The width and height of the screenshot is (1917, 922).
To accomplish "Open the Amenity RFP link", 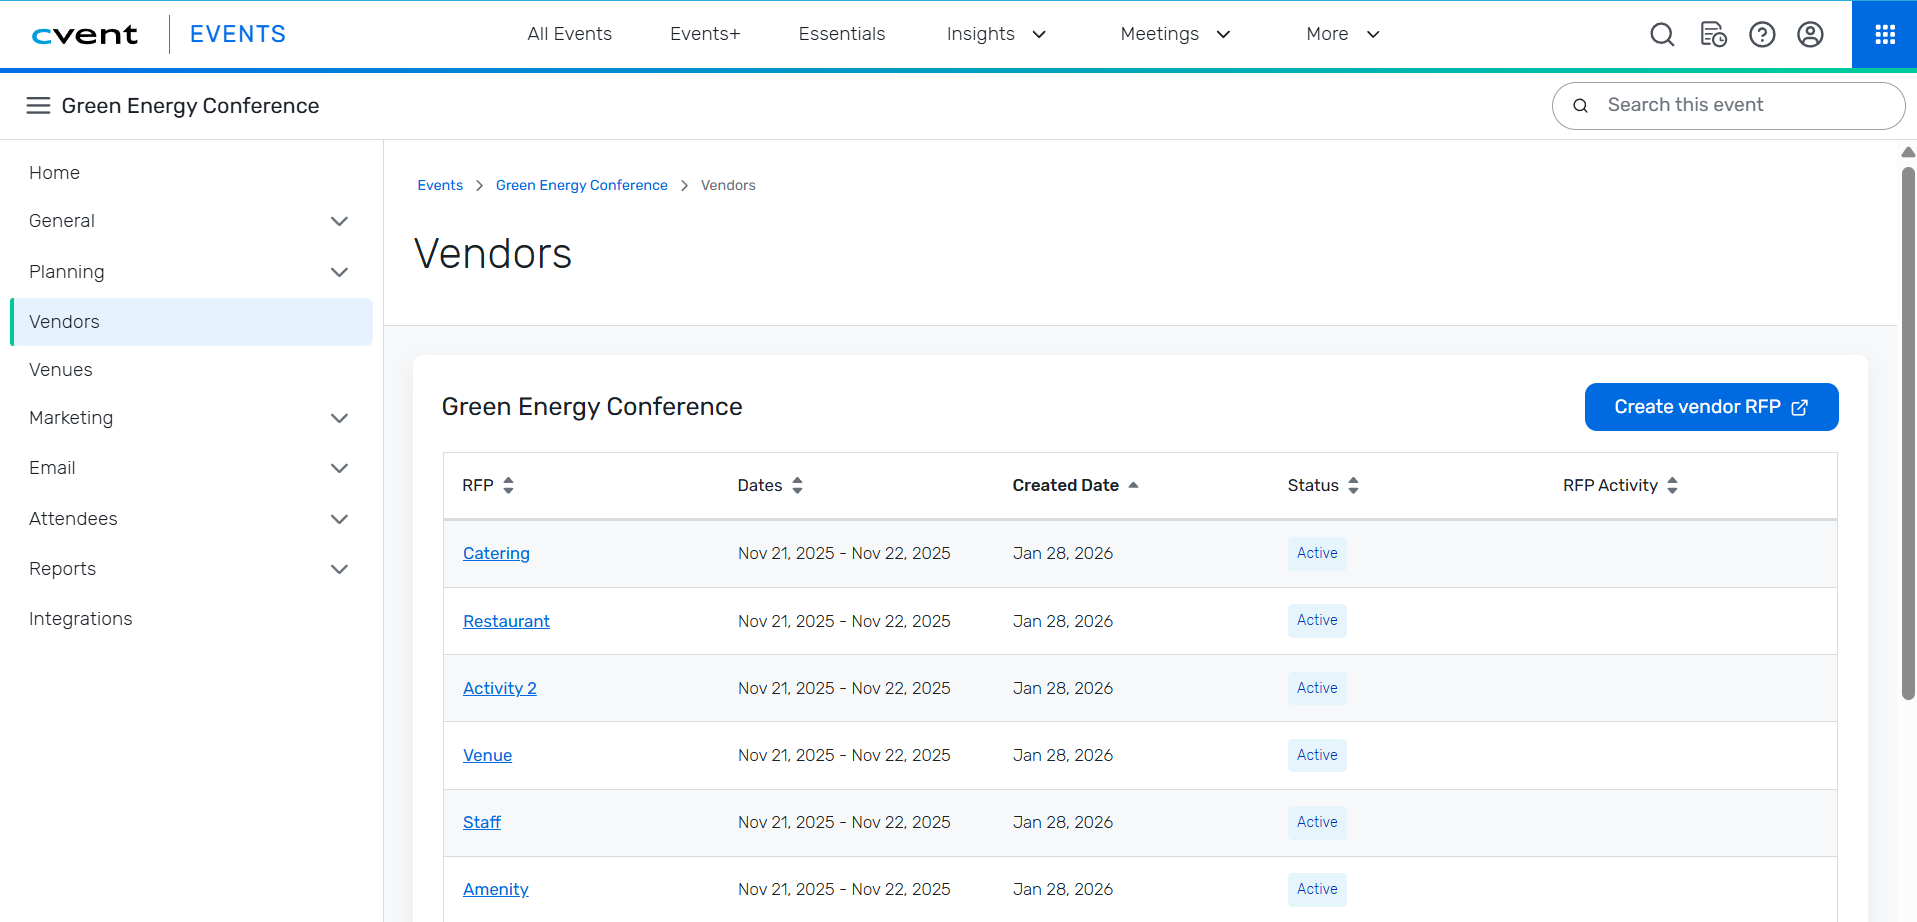I will [x=495, y=889].
